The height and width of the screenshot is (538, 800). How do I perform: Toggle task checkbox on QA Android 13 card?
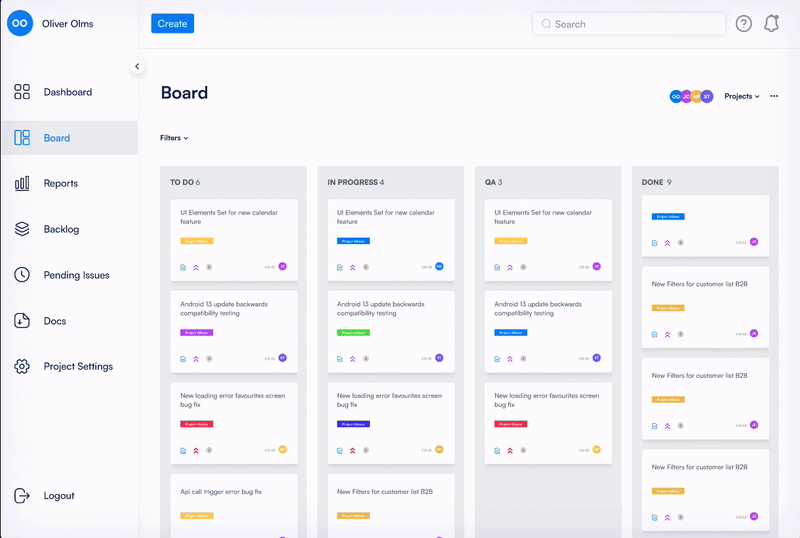point(497,359)
